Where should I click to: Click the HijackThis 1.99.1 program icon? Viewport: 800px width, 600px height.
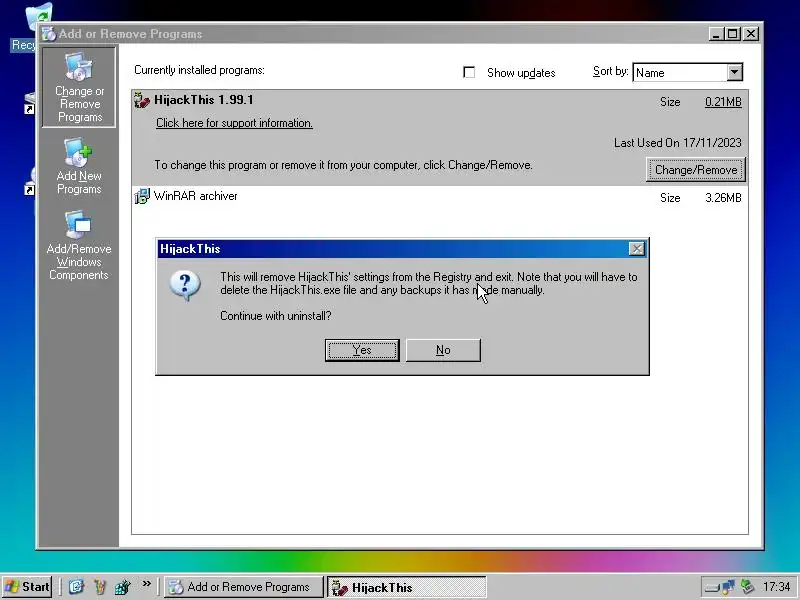142,100
